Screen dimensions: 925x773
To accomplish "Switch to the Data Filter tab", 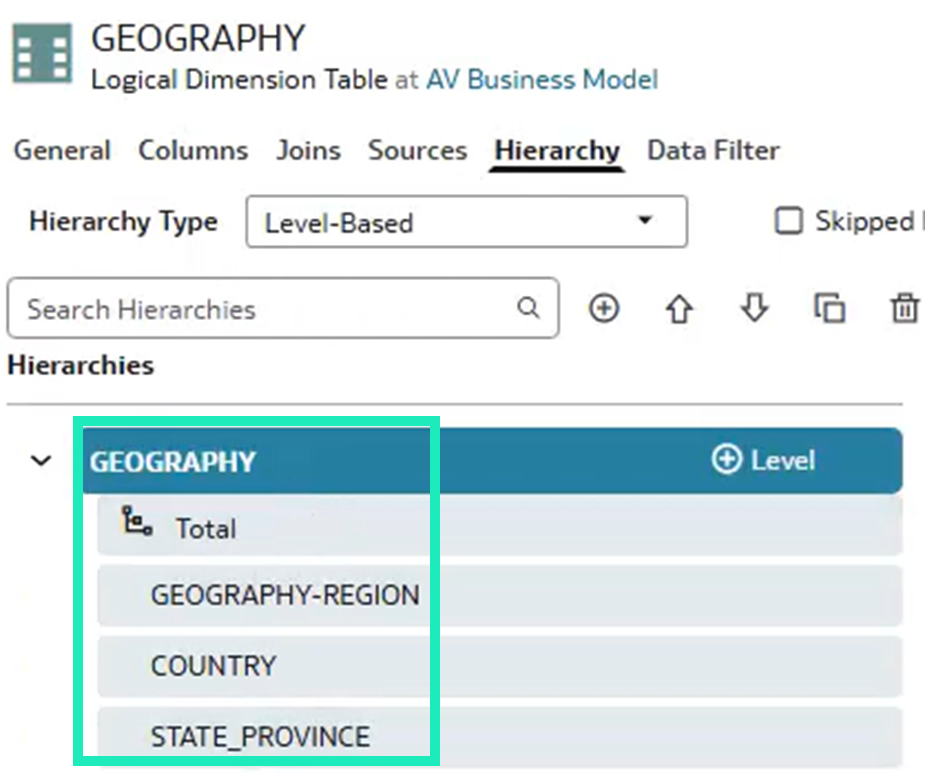I will pyautogui.click(x=712, y=150).
